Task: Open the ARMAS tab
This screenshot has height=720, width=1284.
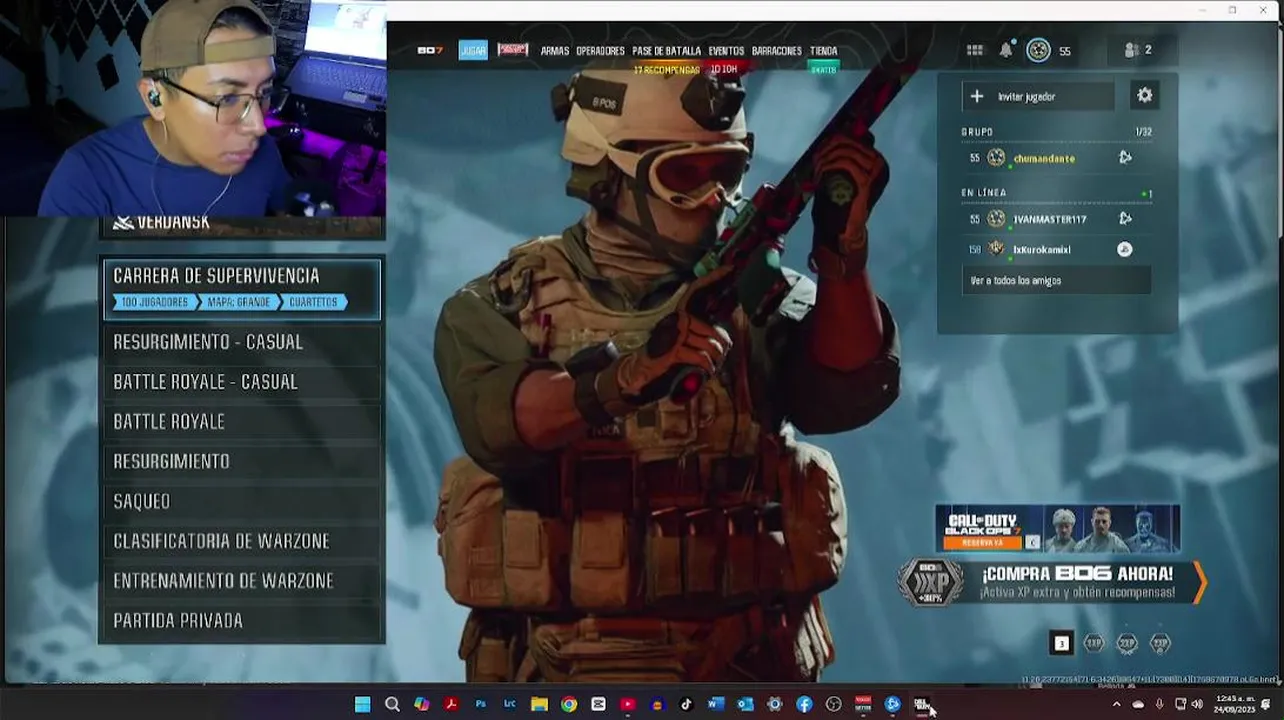Action: tap(555, 51)
